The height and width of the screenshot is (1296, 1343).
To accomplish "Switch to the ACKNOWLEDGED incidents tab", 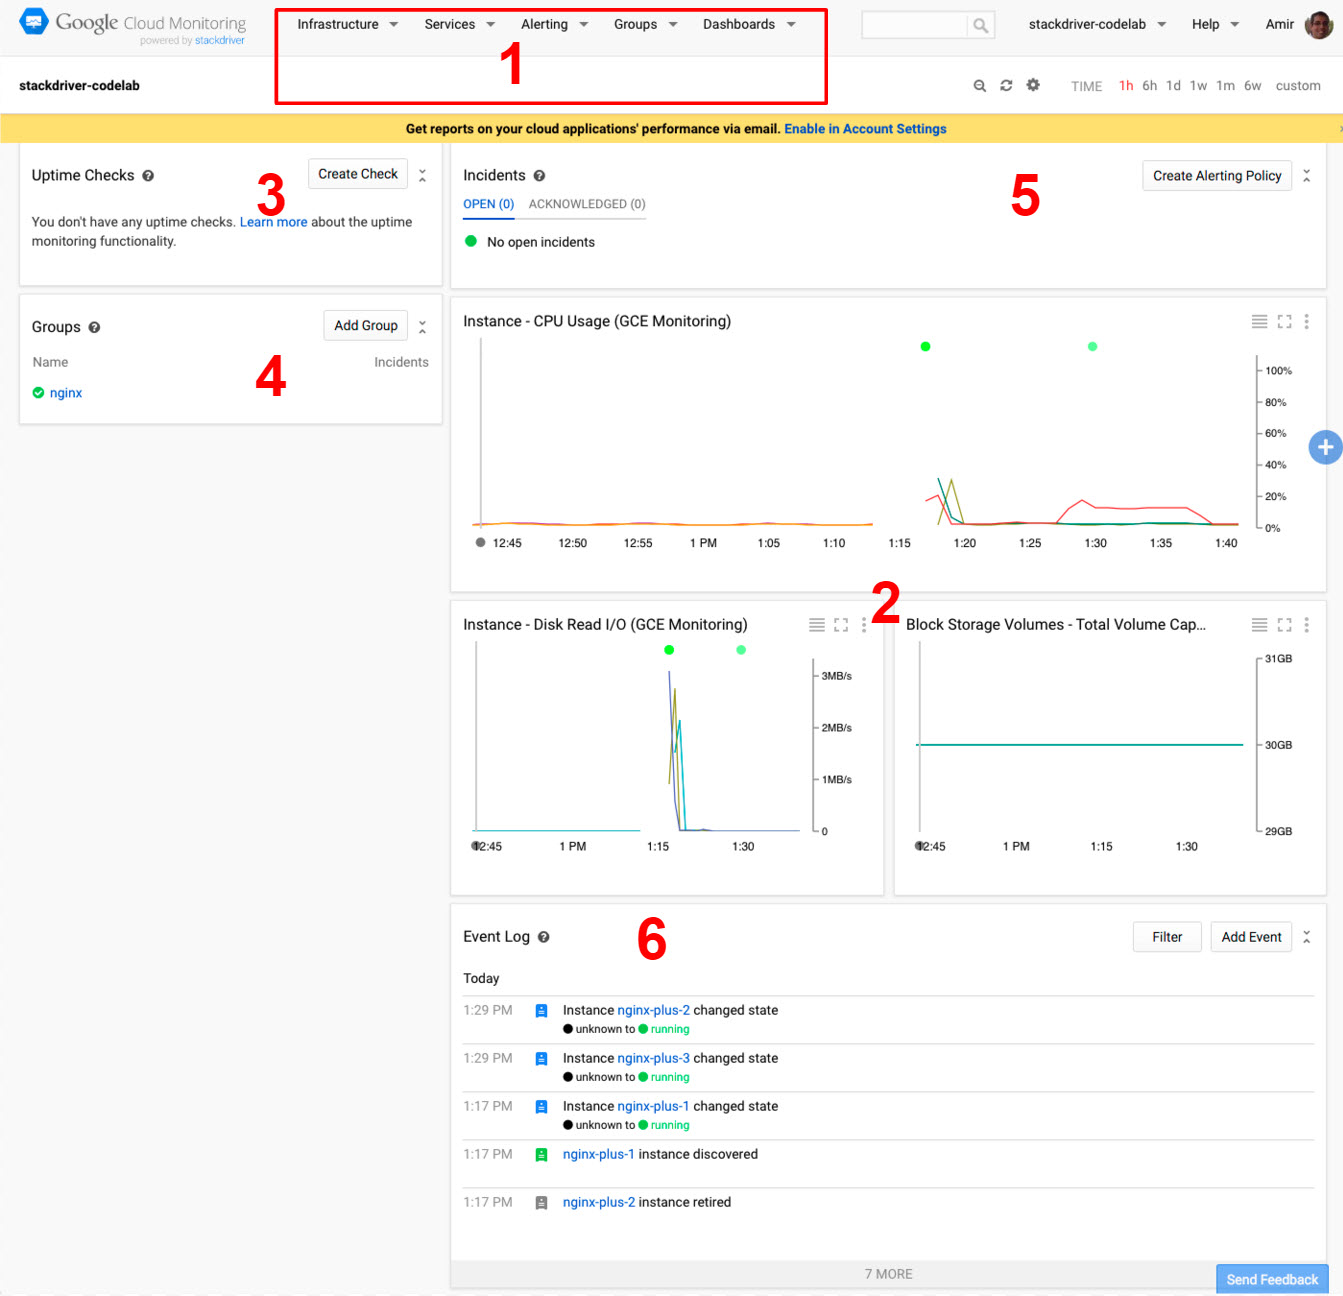I will tap(587, 204).
